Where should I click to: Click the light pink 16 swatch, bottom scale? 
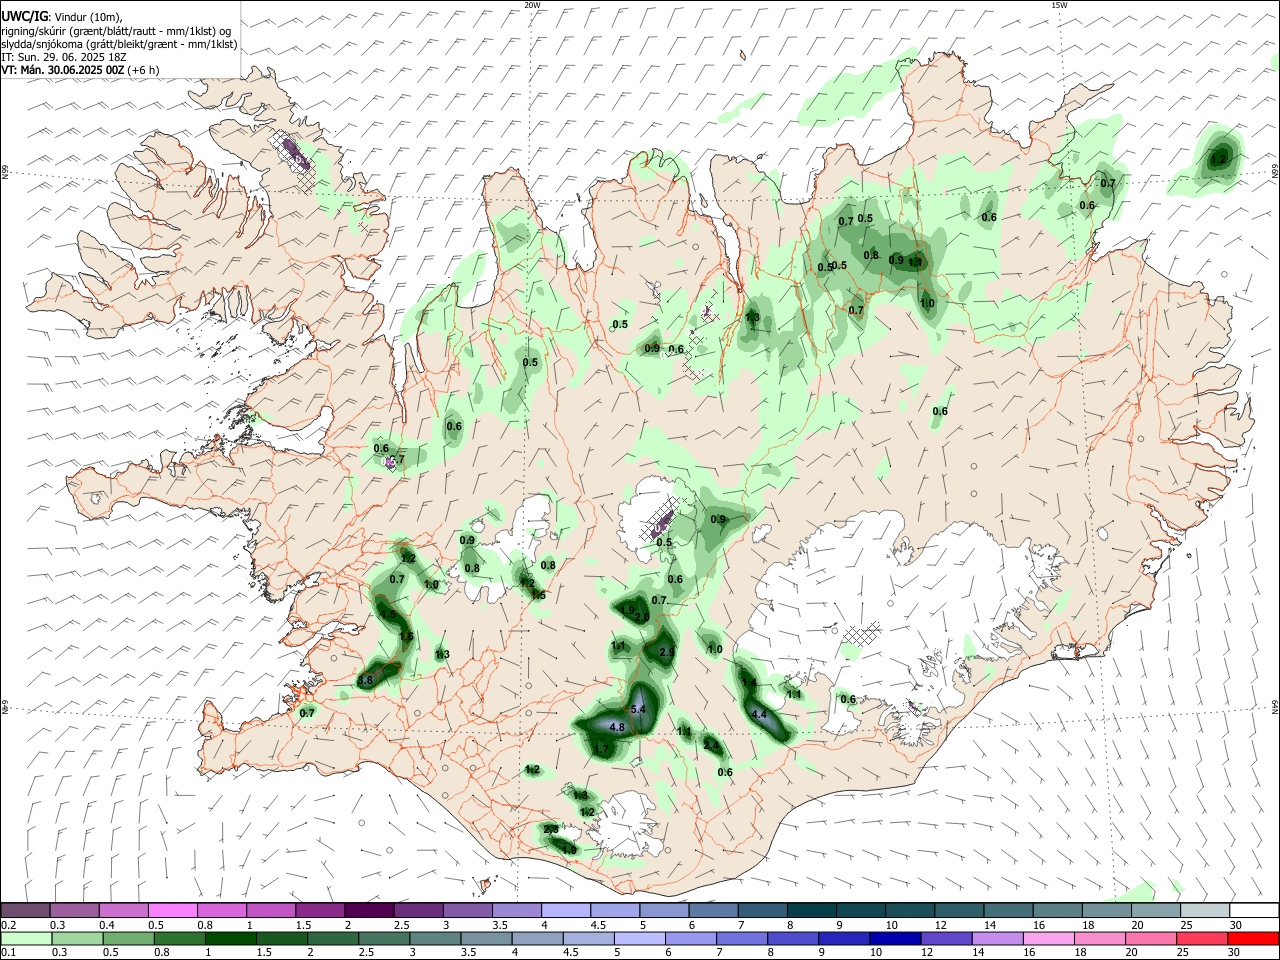[1048, 938]
